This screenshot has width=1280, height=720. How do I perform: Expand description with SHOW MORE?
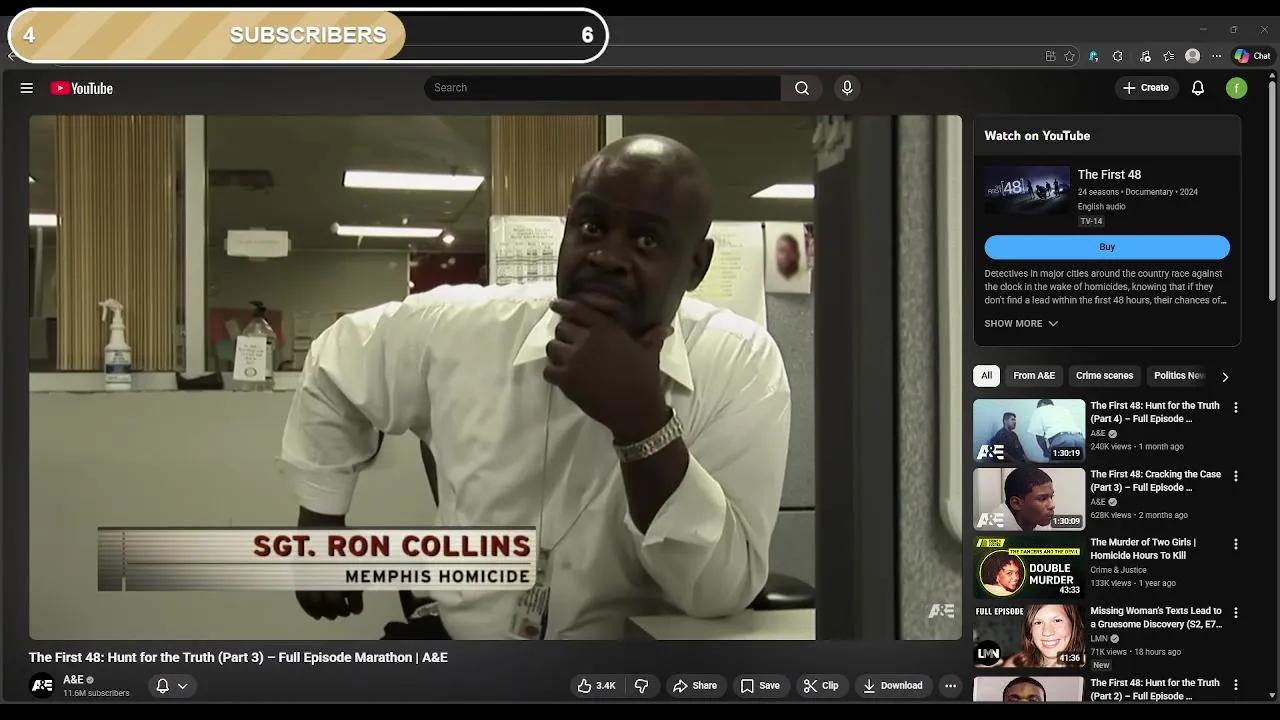pos(1021,323)
